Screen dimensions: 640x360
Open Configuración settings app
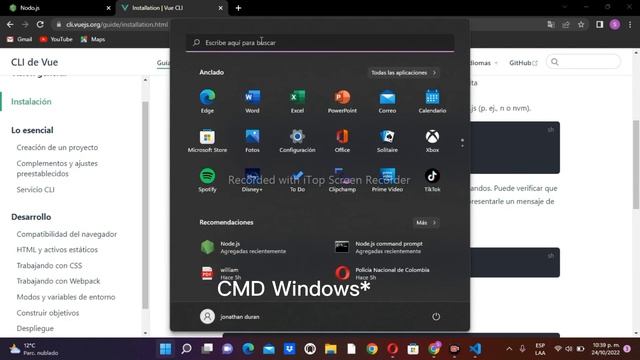tap(297, 140)
